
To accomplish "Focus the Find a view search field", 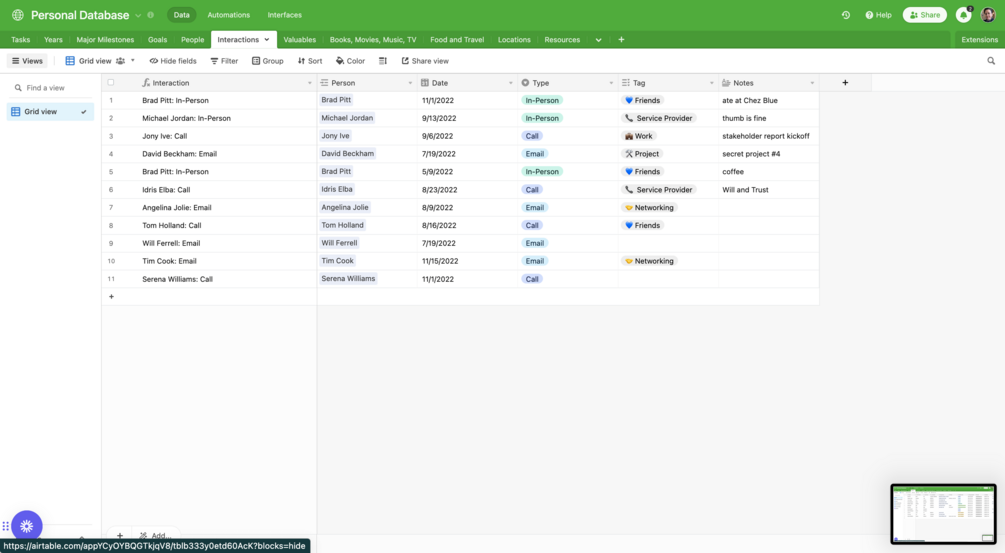I will point(51,88).
